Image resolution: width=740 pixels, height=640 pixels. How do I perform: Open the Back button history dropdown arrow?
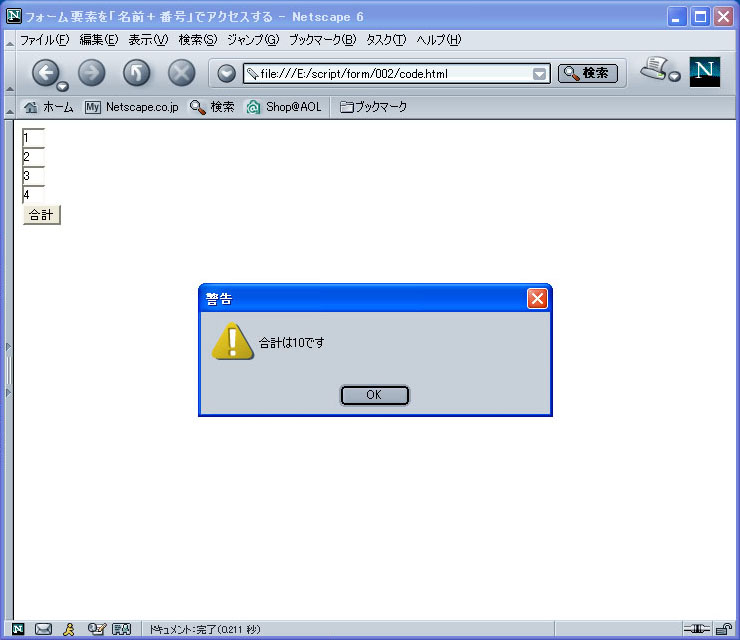[x=62, y=86]
